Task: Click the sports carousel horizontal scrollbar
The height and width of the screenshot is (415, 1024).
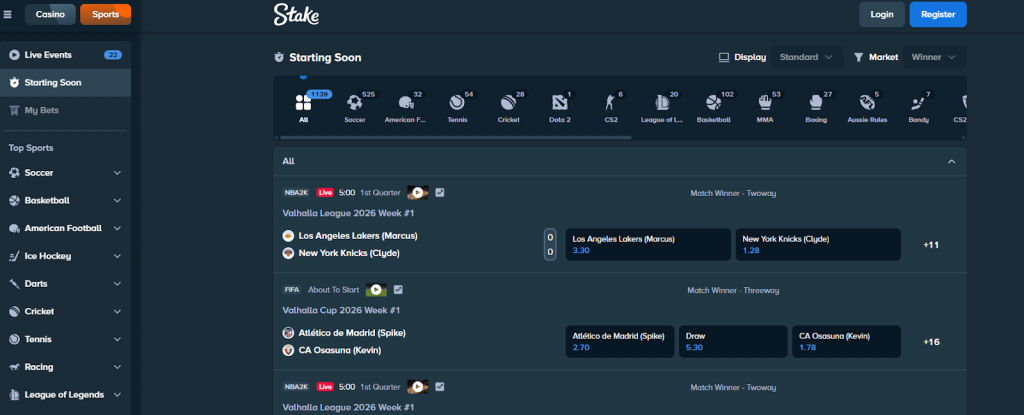Action: (455, 137)
